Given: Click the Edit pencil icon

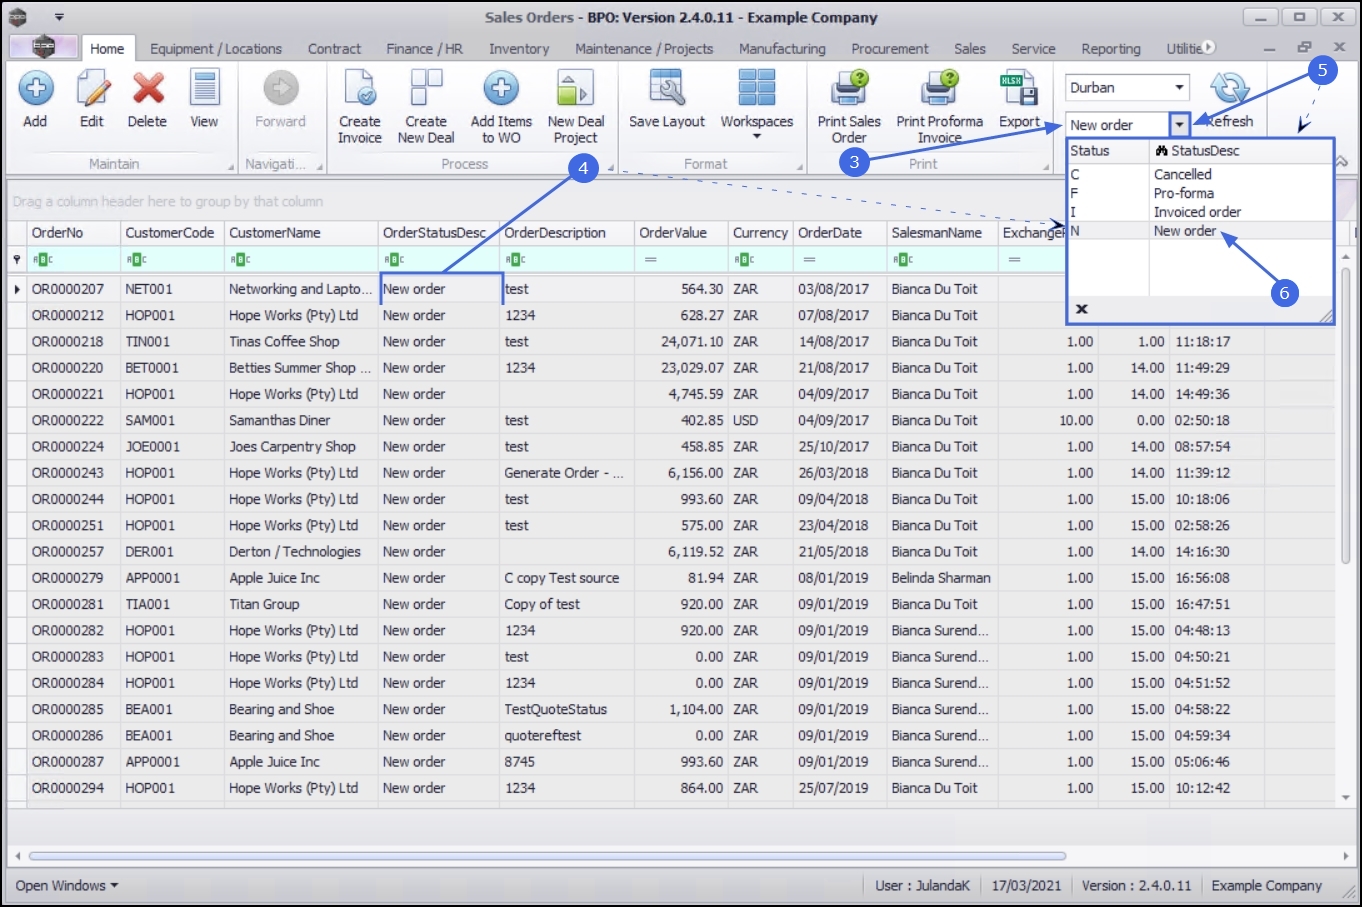Looking at the screenshot, I should [x=92, y=89].
